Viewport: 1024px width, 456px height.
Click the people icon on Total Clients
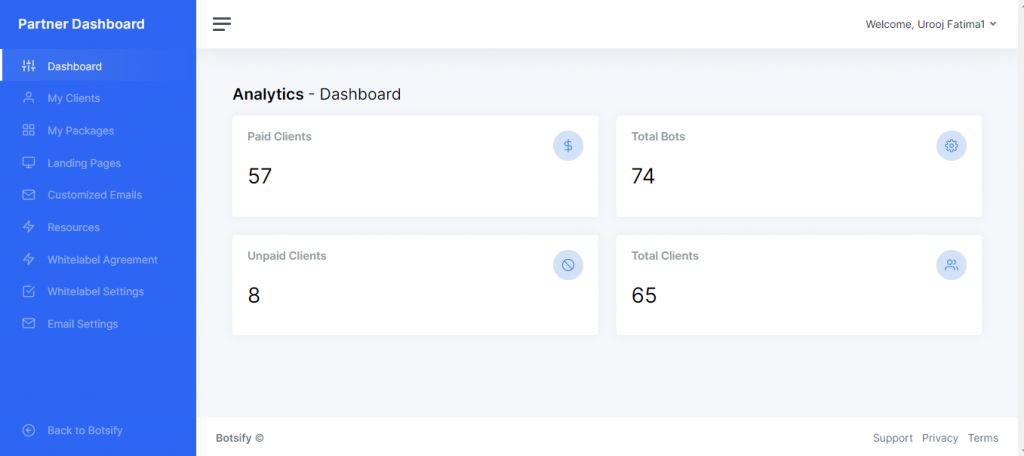[951, 265]
